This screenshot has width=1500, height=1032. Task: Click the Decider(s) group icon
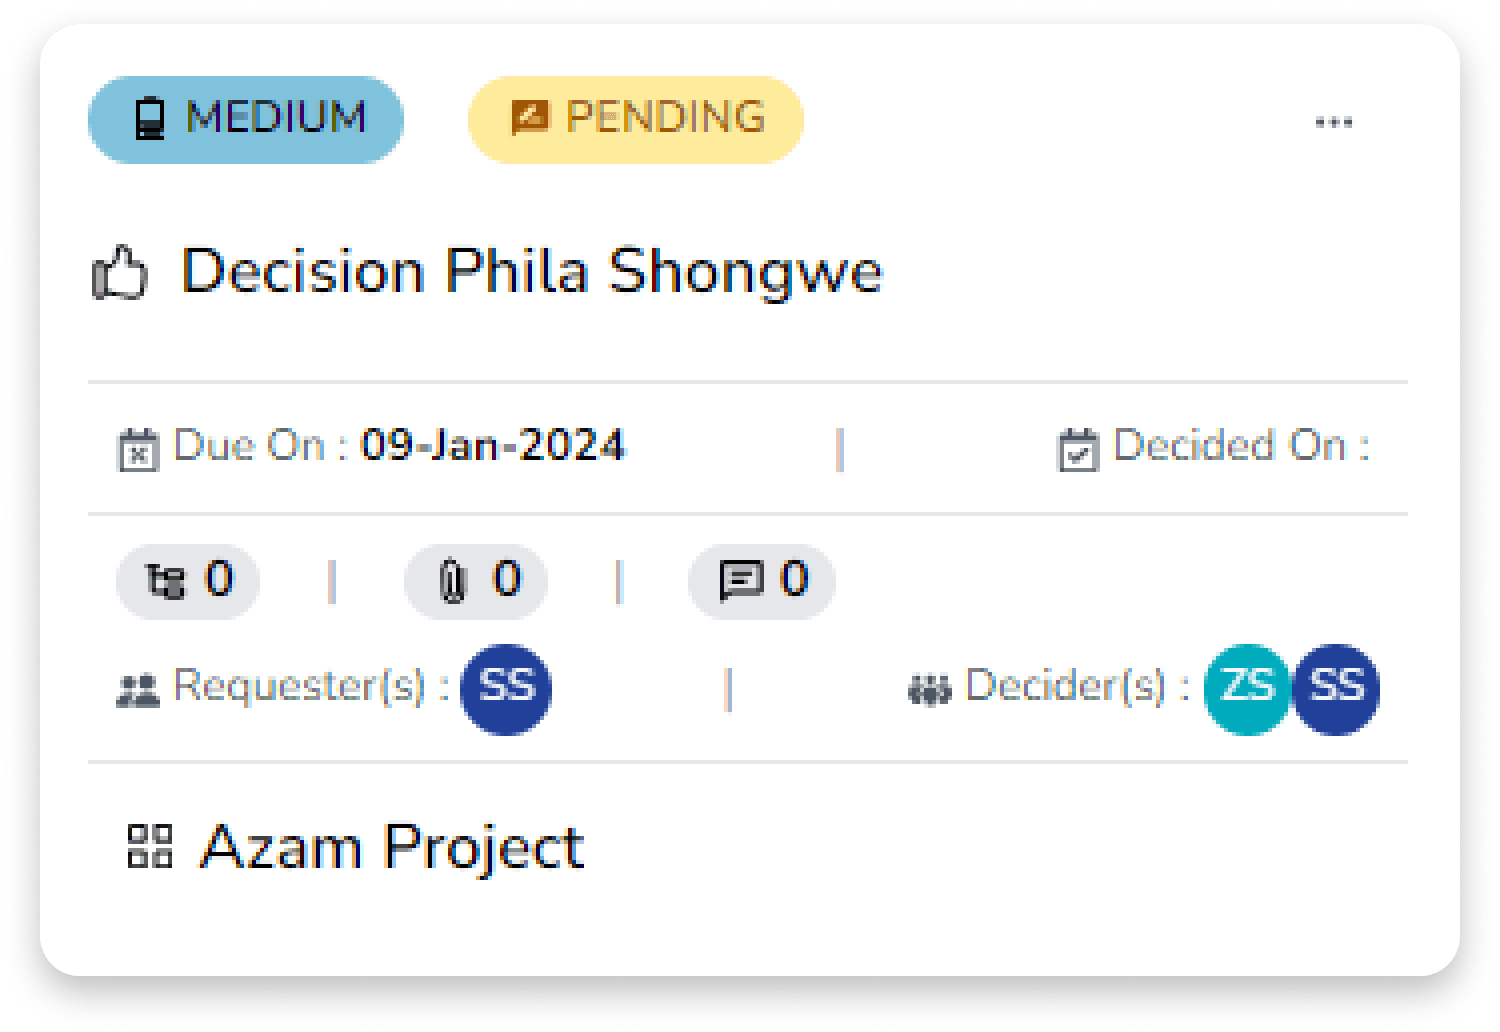pos(929,690)
